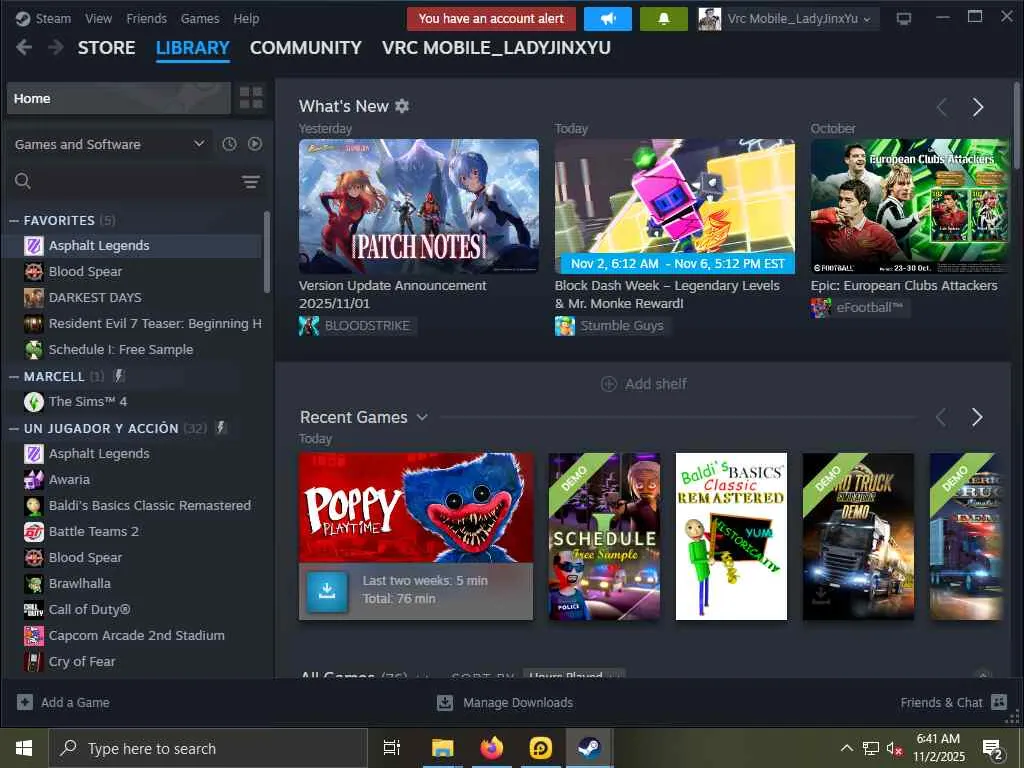Screen dimensions: 1024x768
Task: Click the left sidebar scrollbar thumb
Action: point(266,251)
